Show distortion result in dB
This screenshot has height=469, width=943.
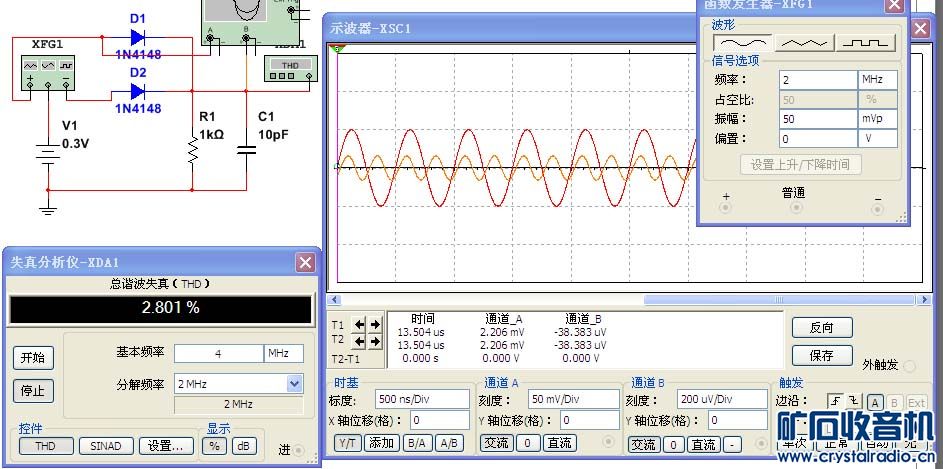click(243, 446)
